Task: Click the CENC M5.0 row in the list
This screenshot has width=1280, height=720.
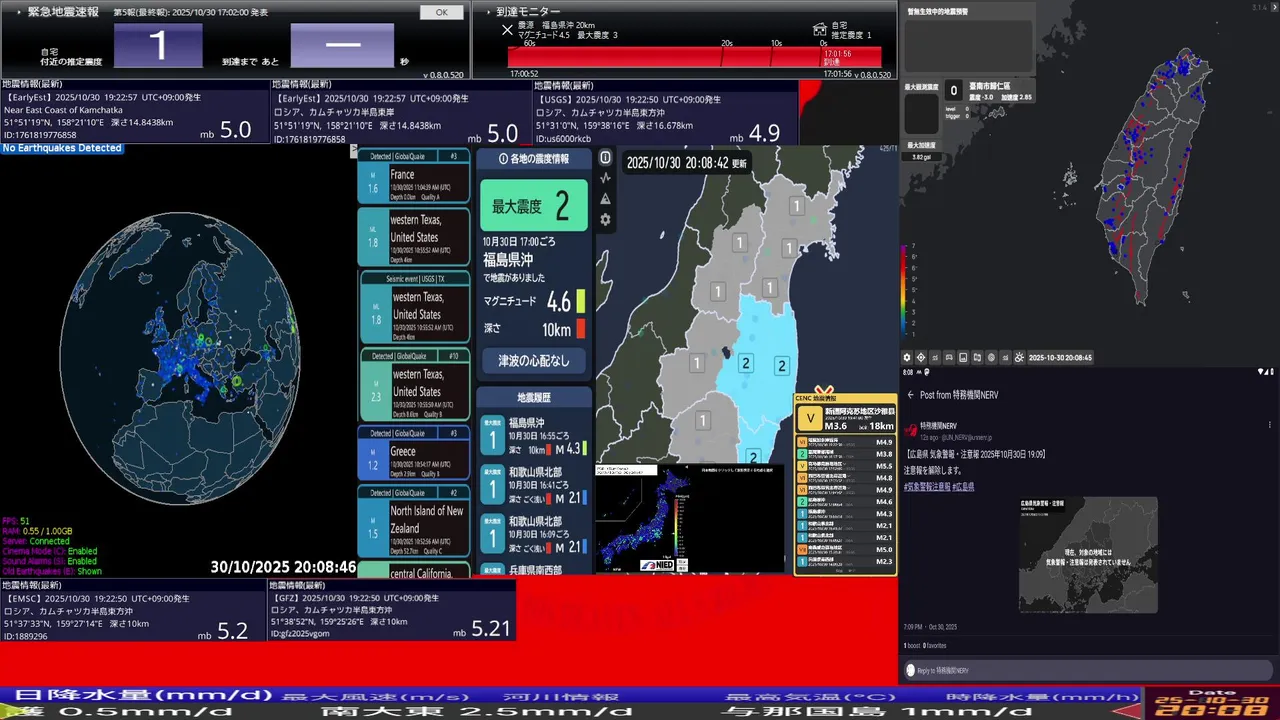Action: click(845, 550)
